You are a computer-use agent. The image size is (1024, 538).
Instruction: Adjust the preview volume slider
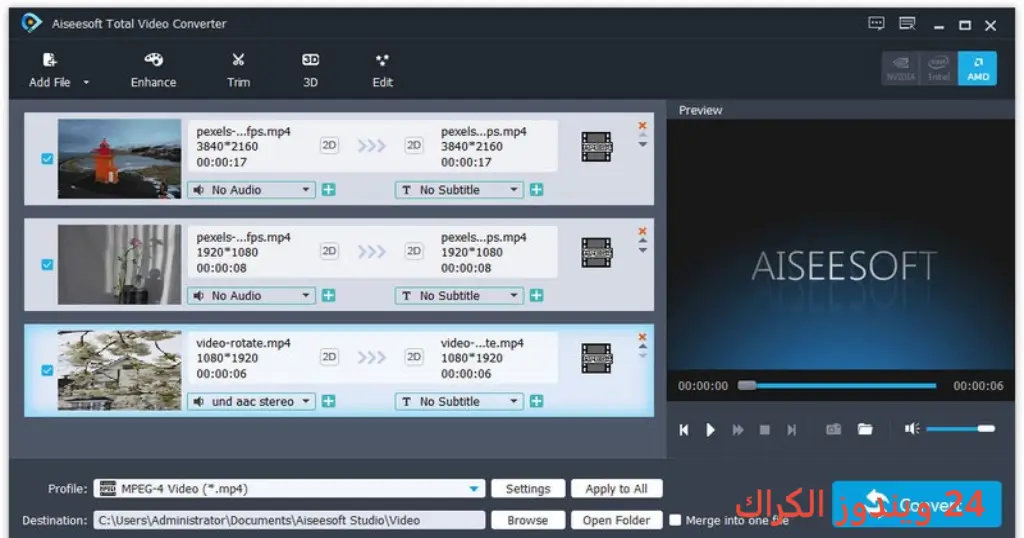coord(960,429)
